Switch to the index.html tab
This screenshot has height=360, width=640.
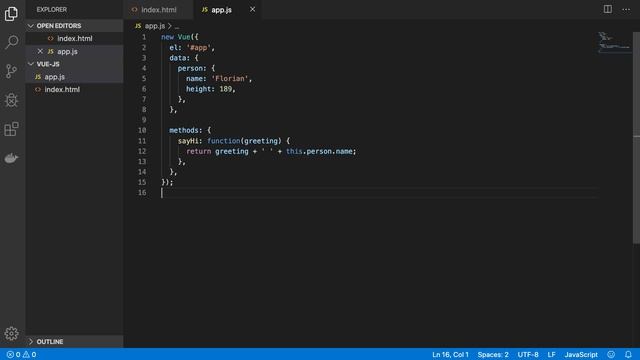tap(158, 9)
